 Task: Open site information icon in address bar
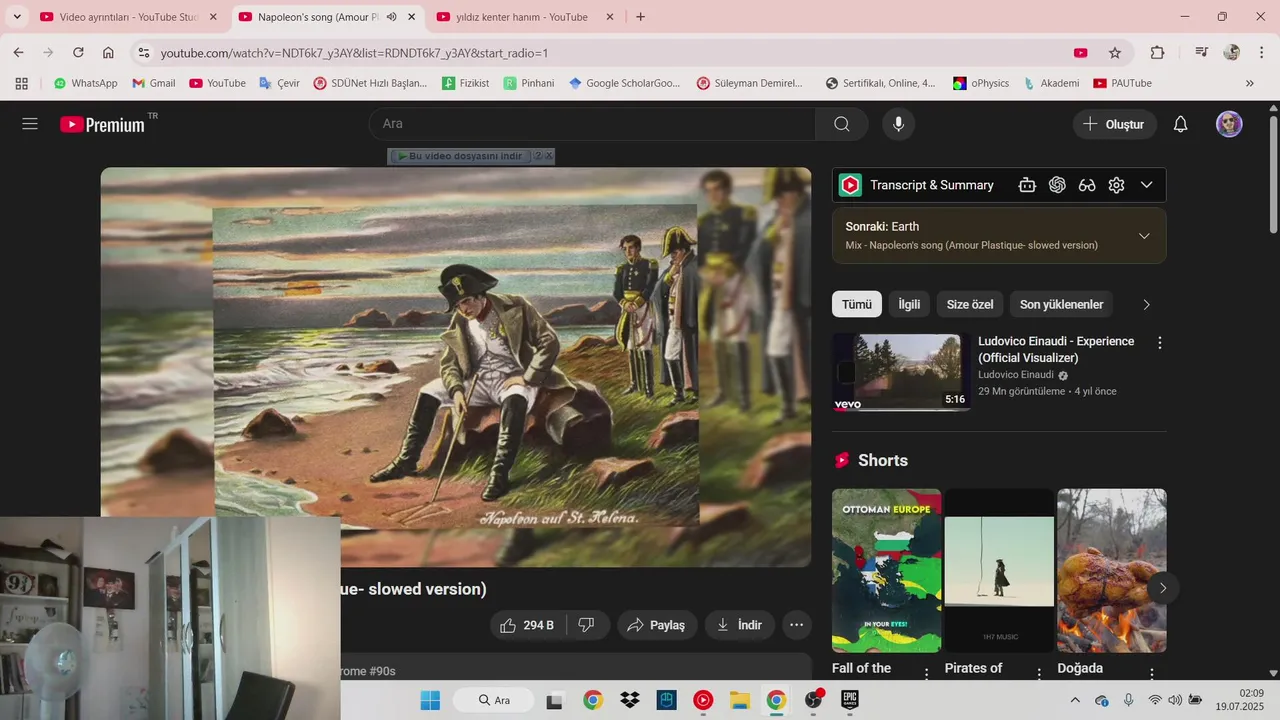(143, 53)
